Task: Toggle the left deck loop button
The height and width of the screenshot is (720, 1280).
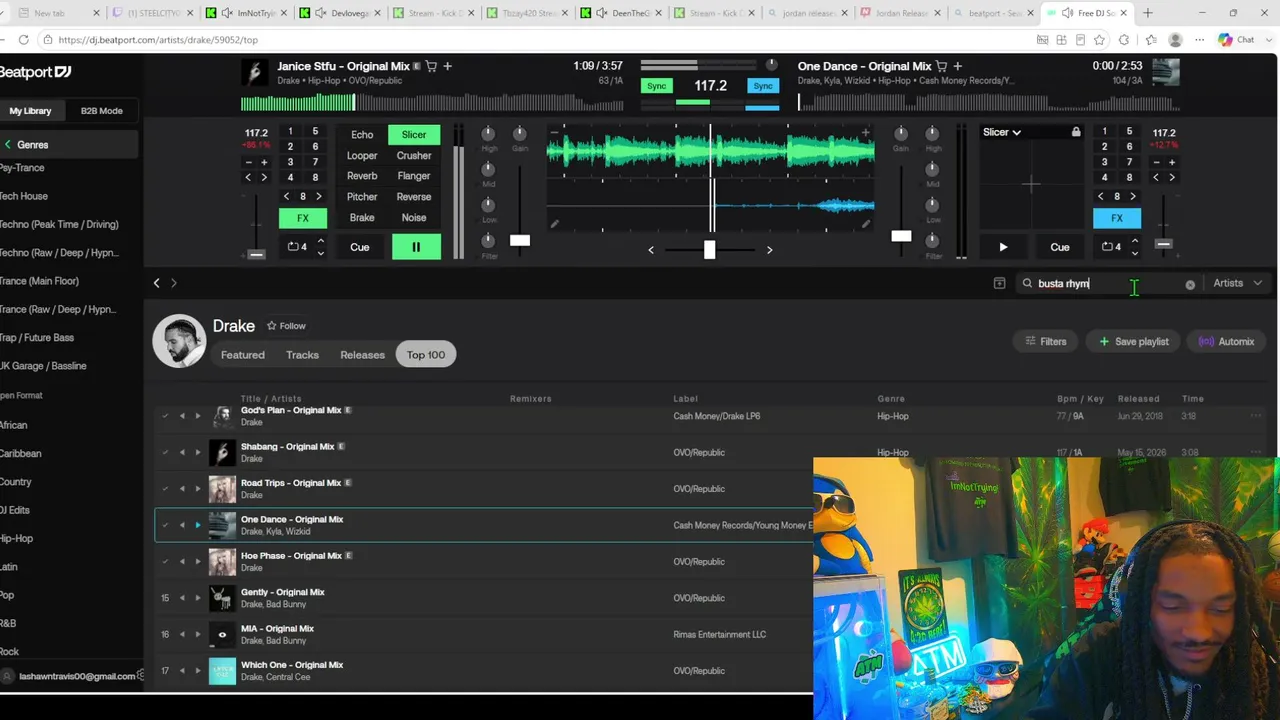Action: pos(298,247)
